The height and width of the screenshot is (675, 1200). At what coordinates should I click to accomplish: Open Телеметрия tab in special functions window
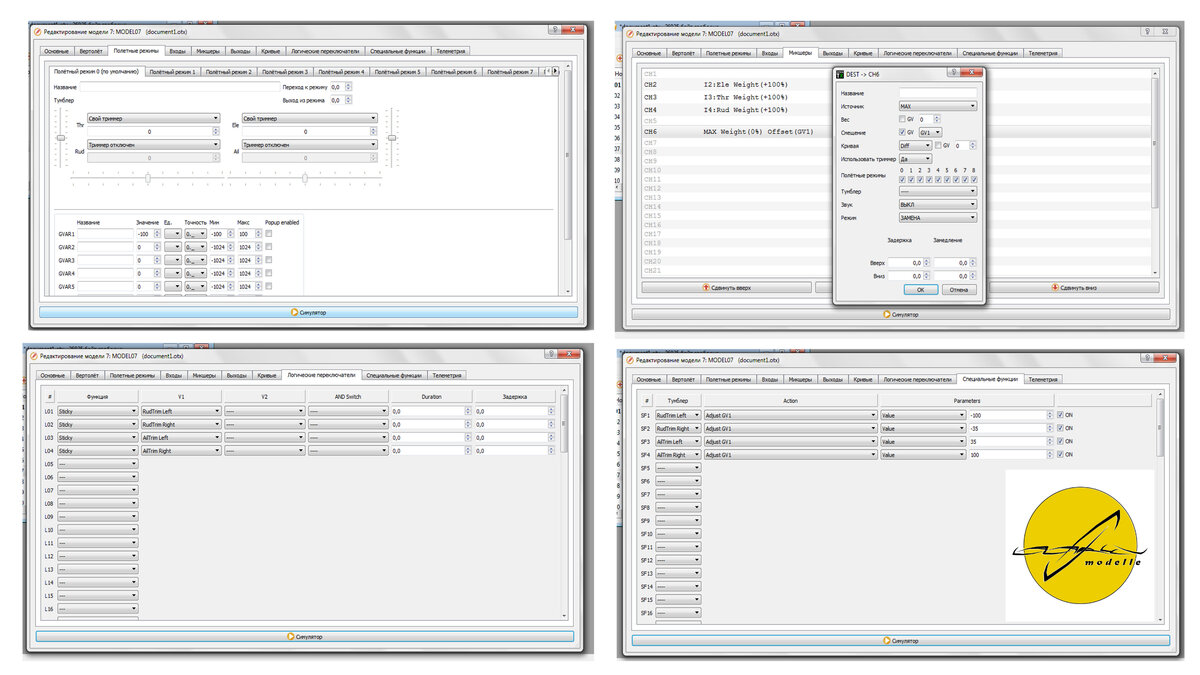tap(1042, 379)
